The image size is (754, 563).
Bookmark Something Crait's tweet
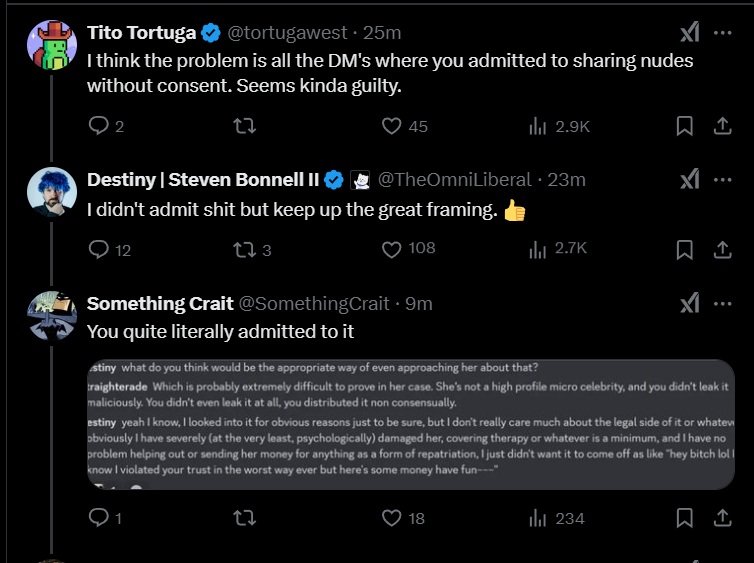click(x=685, y=518)
